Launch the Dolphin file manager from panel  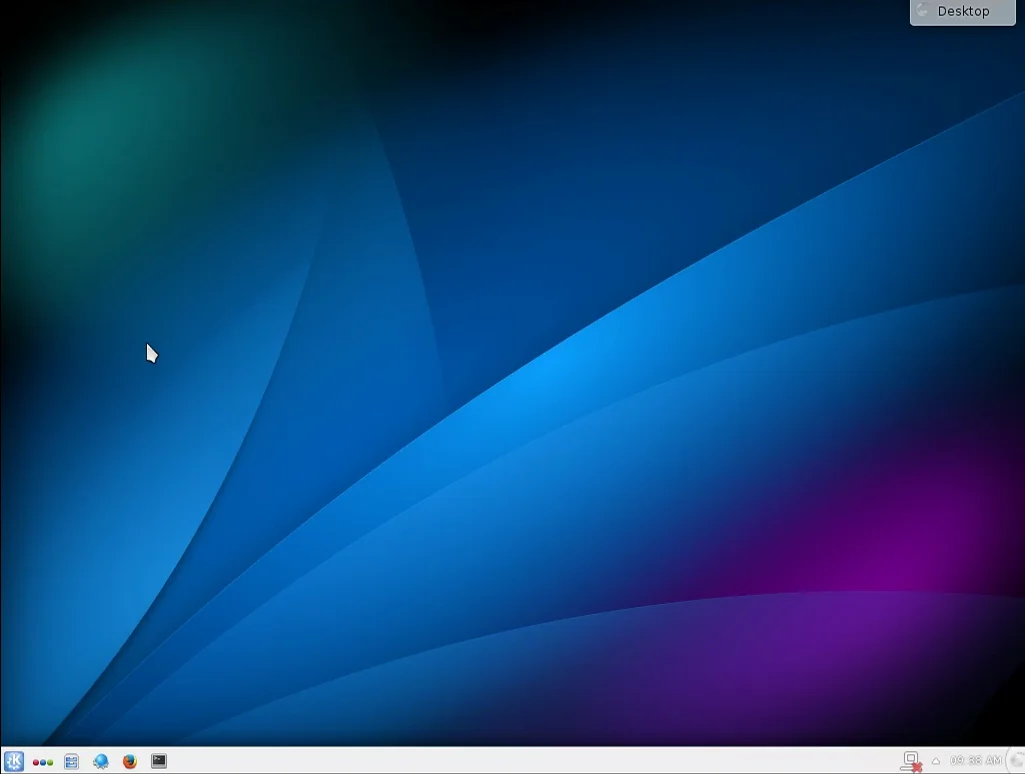tap(71, 761)
